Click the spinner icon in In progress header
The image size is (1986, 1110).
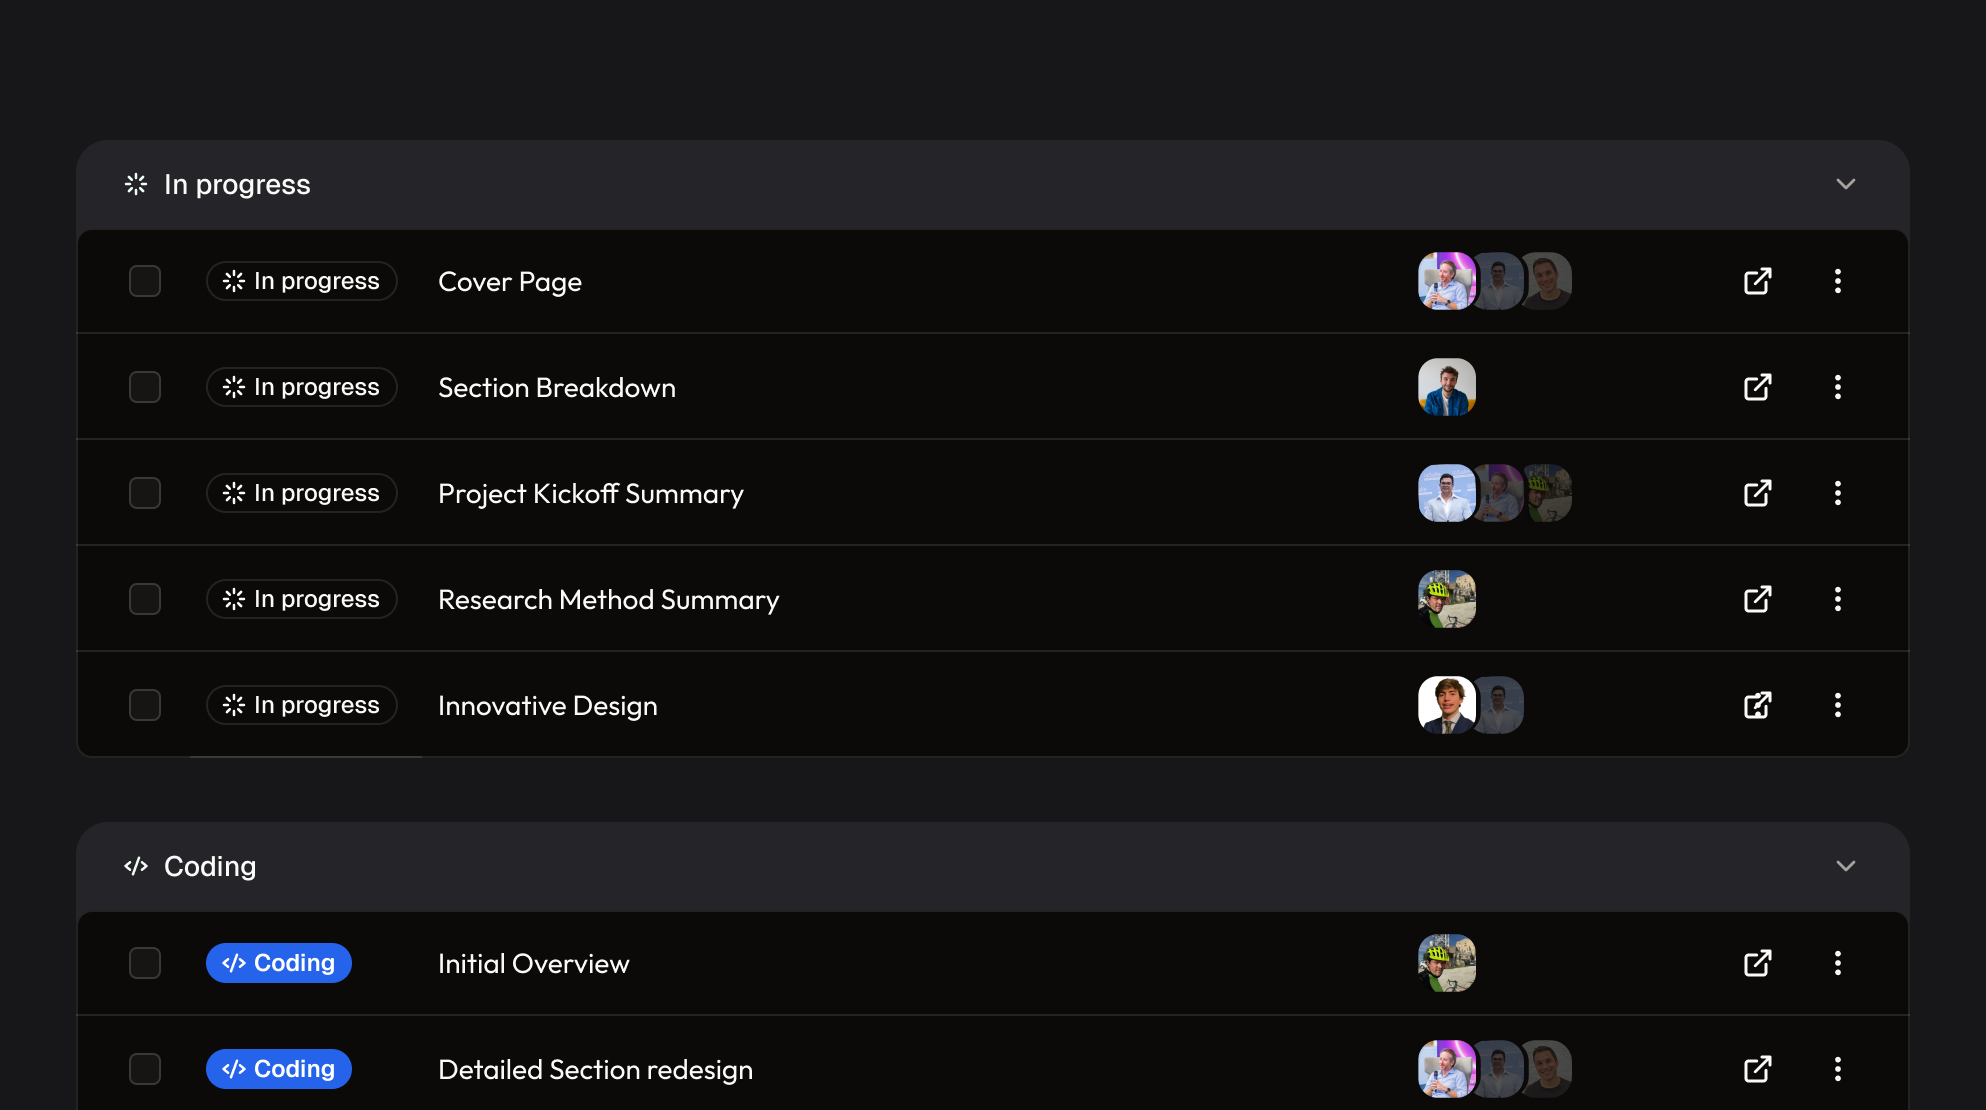pos(135,184)
